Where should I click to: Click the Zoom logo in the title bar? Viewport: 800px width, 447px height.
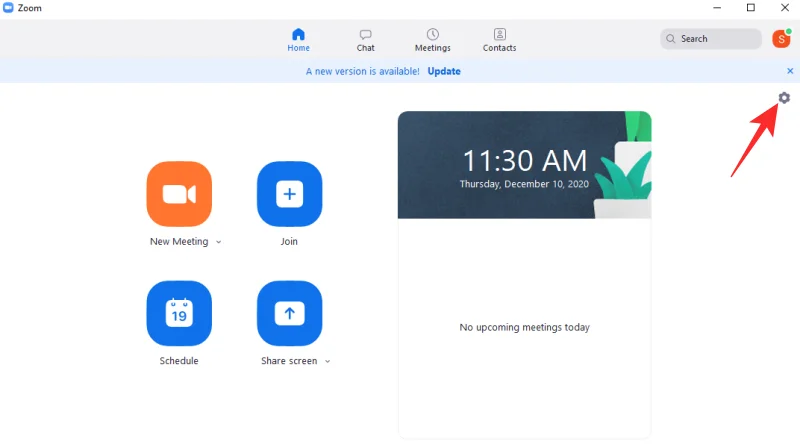pyautogui.click(x=8, y=8)
